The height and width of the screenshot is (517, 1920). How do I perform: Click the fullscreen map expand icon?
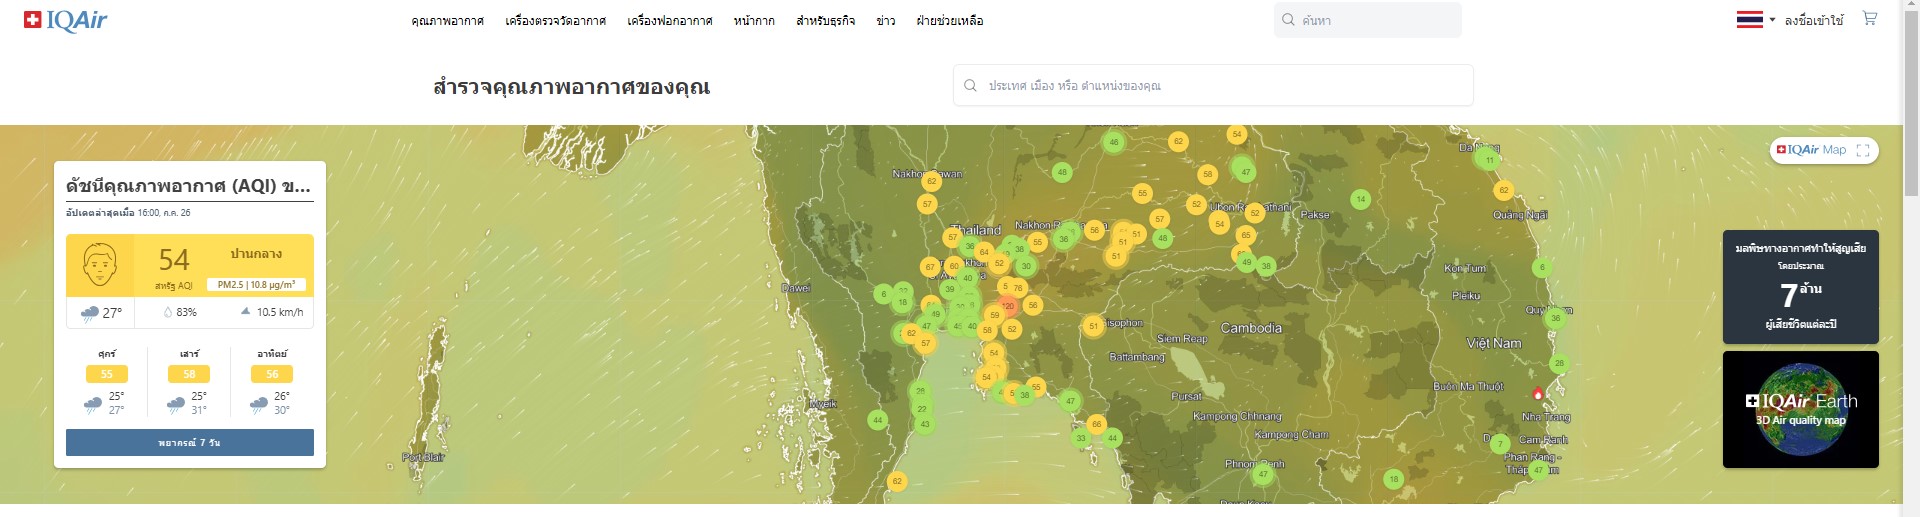pyautogui.click(x=1862, y=150)
